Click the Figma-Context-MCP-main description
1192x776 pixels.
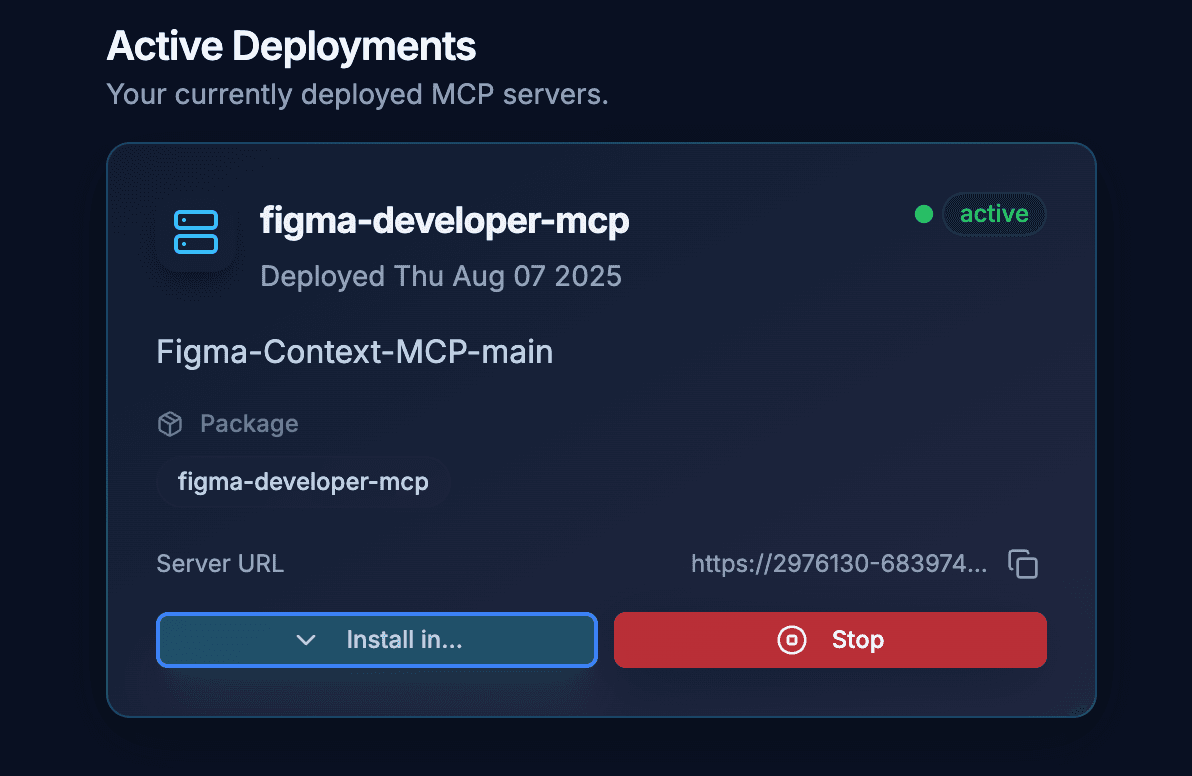tap(355, 352)
